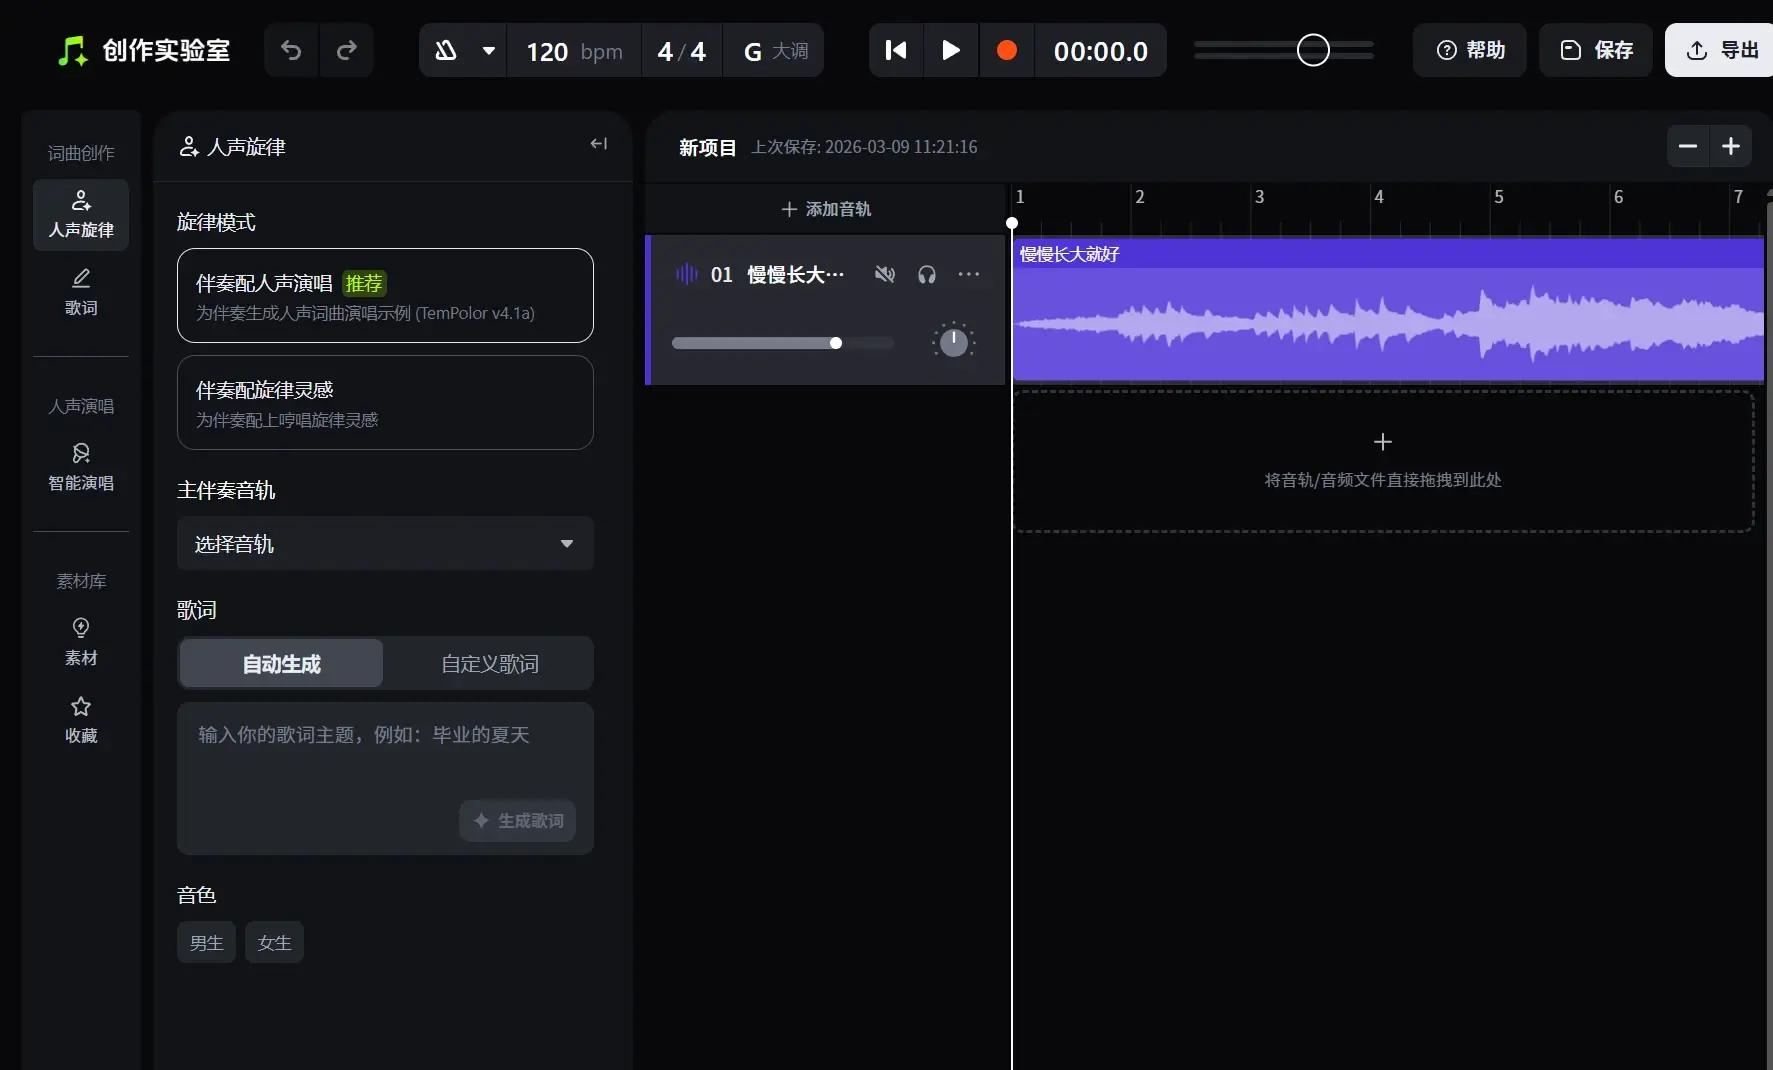Collapse the 人声旋律 panel
The image size is (1773, 1070).
598,144
